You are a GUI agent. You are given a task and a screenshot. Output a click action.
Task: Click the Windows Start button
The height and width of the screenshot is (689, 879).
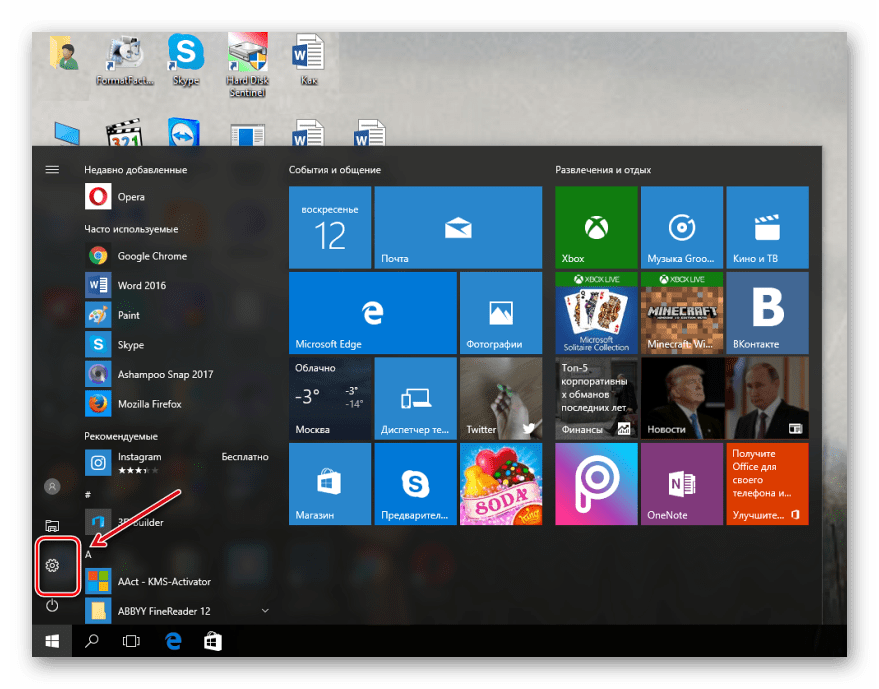coord(52,641)
